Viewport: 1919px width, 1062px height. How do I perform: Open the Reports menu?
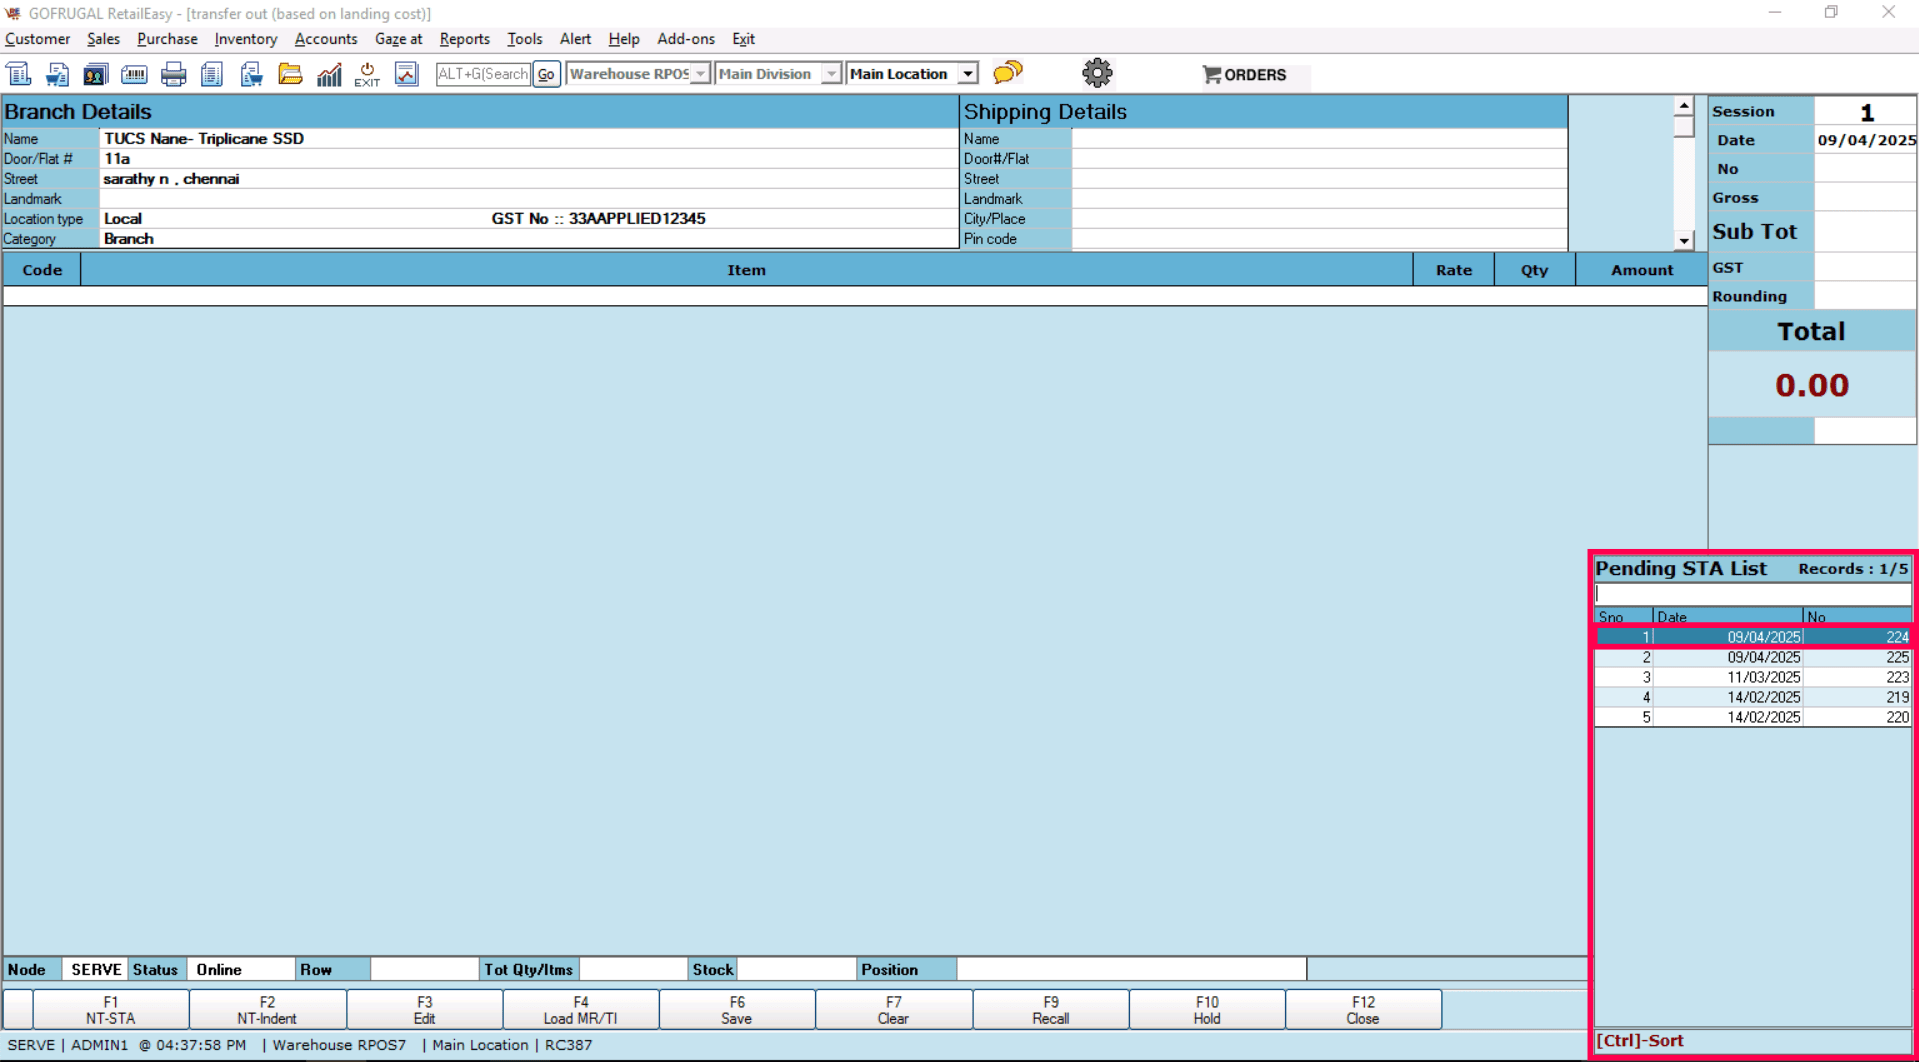pyautogui.click(x=464, y=39)
